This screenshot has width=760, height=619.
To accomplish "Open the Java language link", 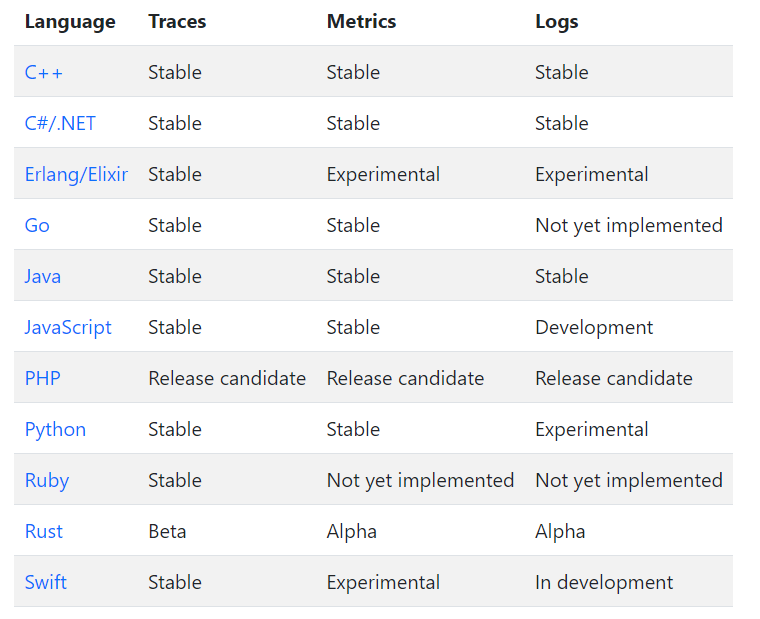I will 42,276.
